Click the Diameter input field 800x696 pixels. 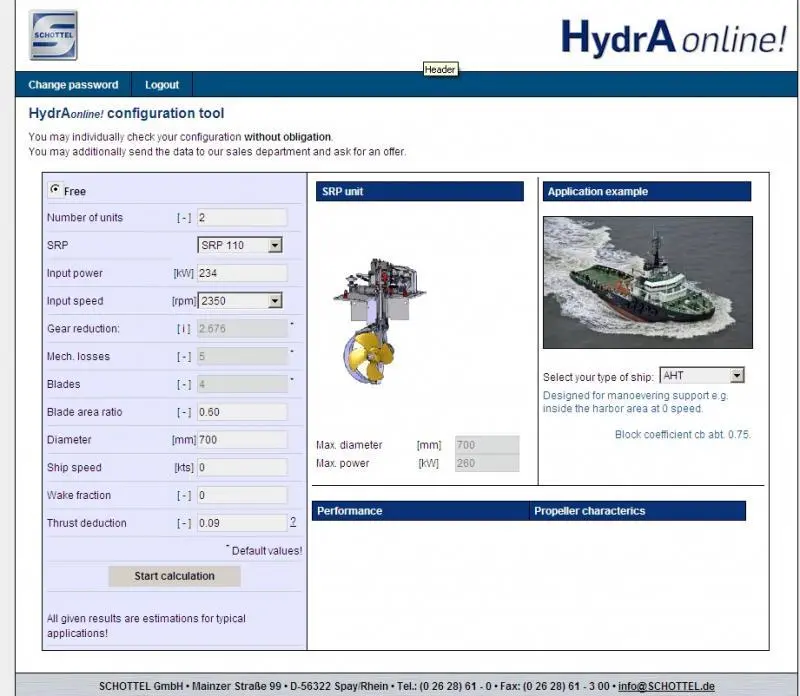(x=242, y=440)
